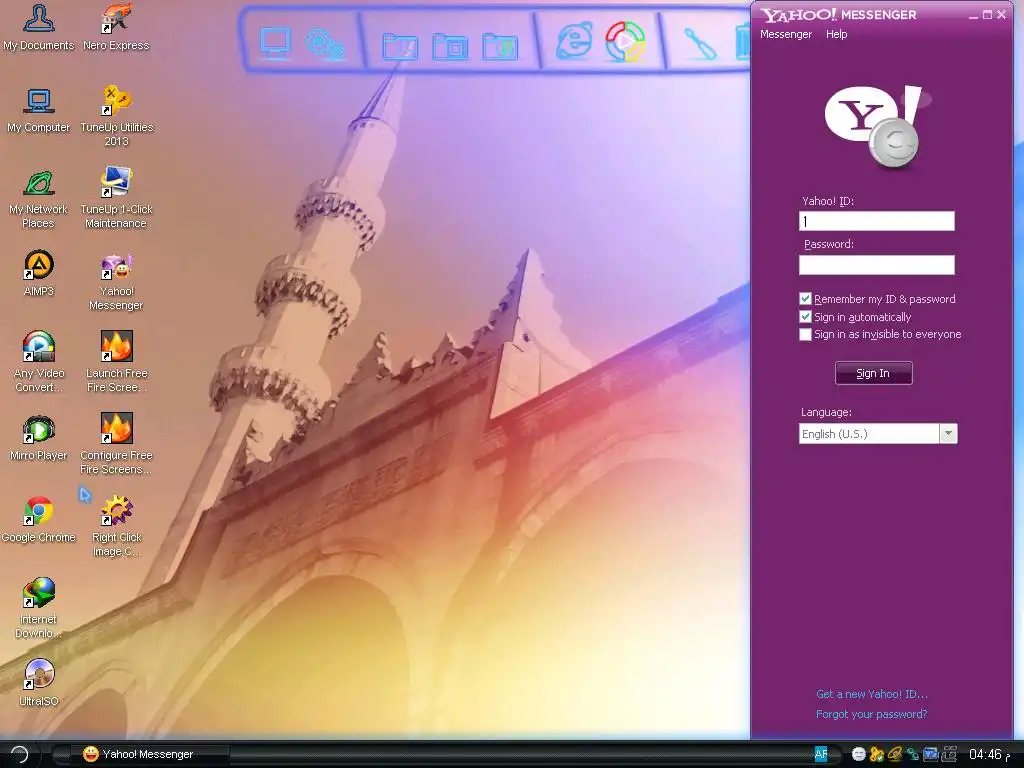Open Miro Player shortcut

(39, 438)
